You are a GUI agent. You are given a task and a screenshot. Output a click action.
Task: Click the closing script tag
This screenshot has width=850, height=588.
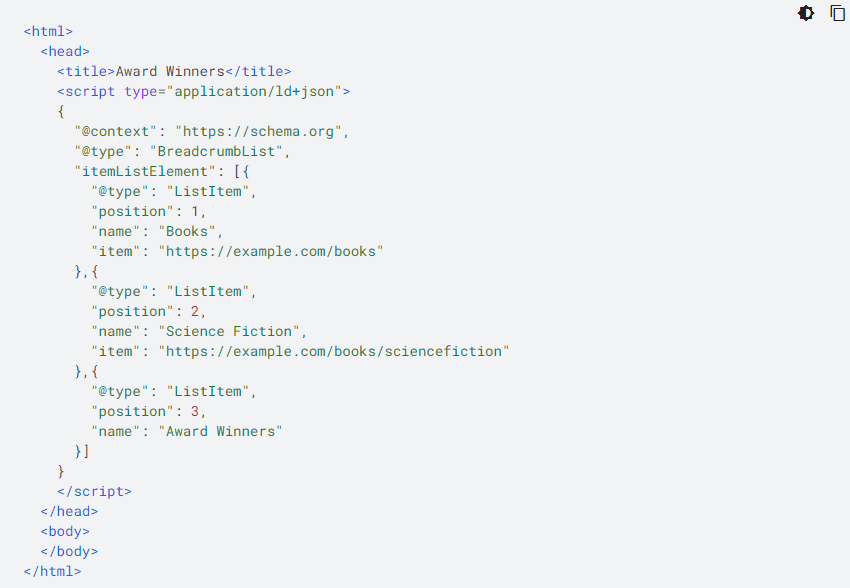click(x=94, y=492)
